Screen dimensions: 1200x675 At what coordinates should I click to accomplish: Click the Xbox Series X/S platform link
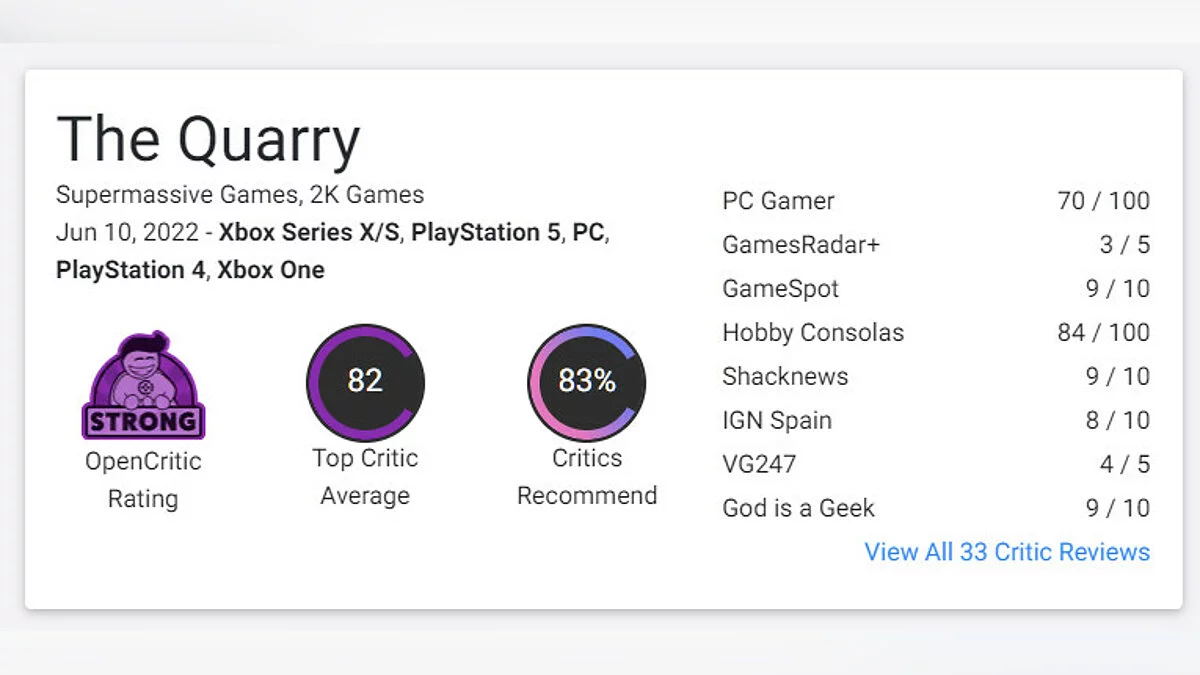(x=309, y=233)
